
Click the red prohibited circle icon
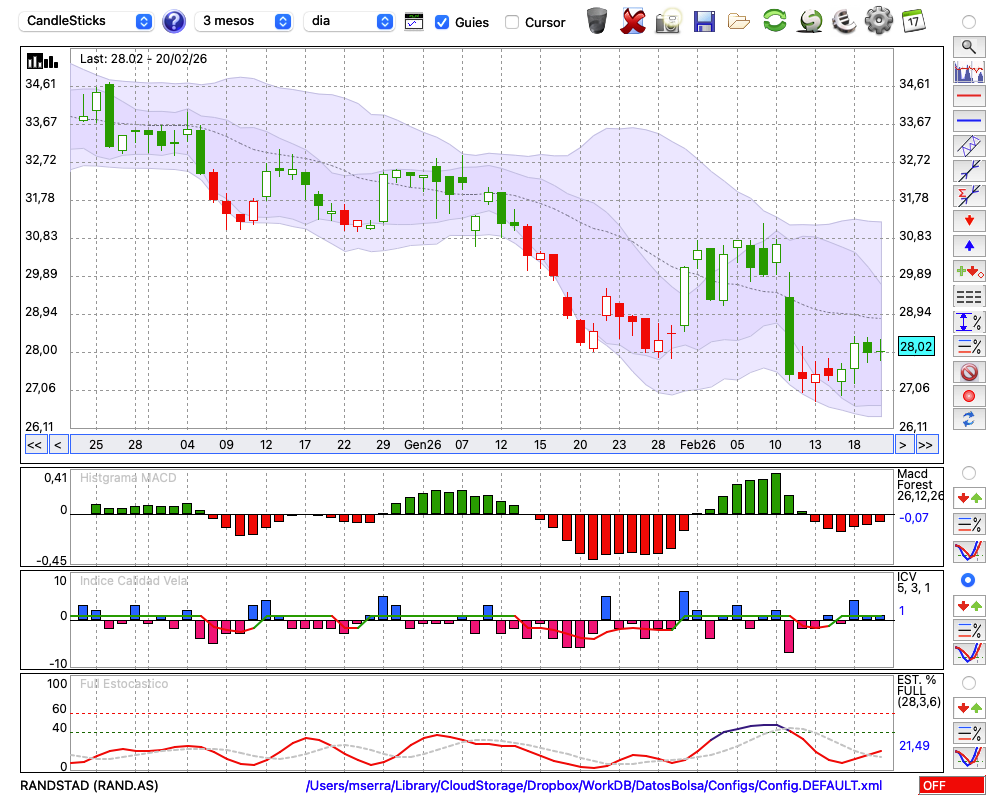[x=968, y=372]
